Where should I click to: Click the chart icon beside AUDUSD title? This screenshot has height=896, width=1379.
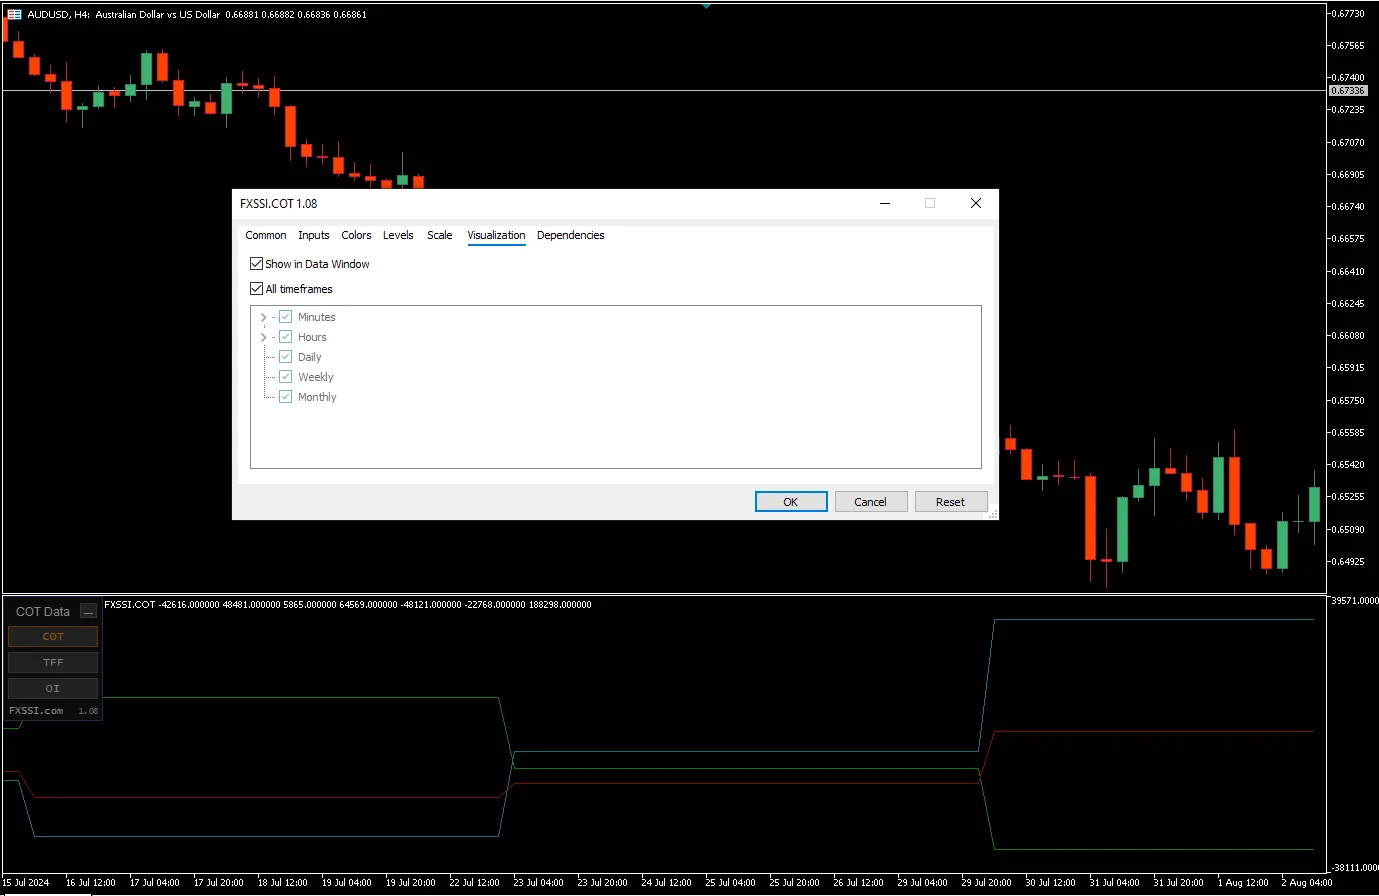pyautogui.click(x=14, y=14)
